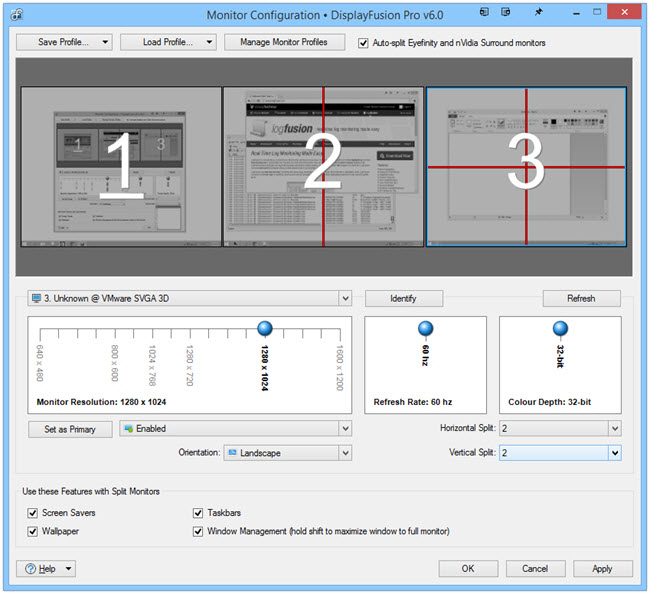The image size is (650, 594).
Task: Toggle the Taskbars checkbox
Action: (198, 513)
